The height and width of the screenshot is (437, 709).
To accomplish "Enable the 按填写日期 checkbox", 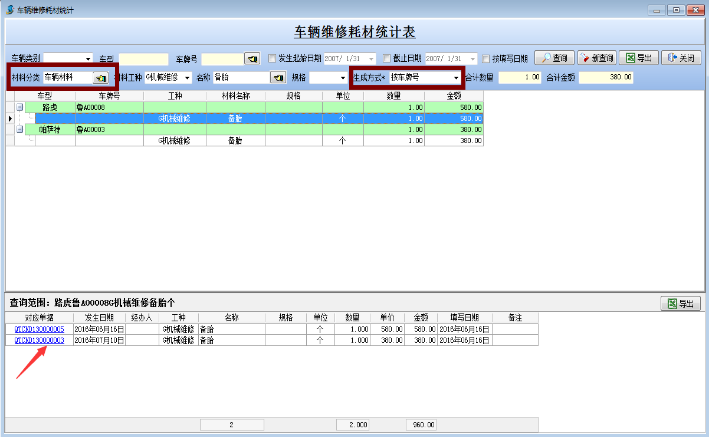I will (486, 59).
